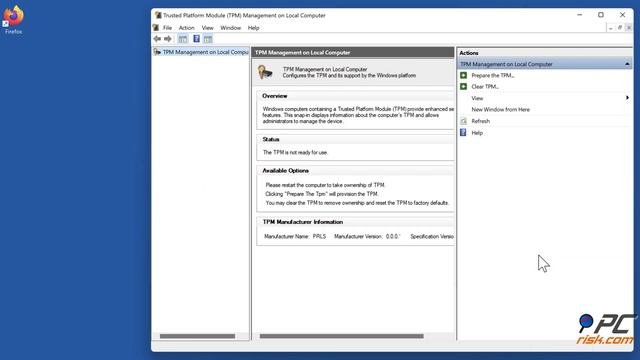Click 'Please restart the computer' option text
Viewport: 640px width, 360px height.
point(325,185)
